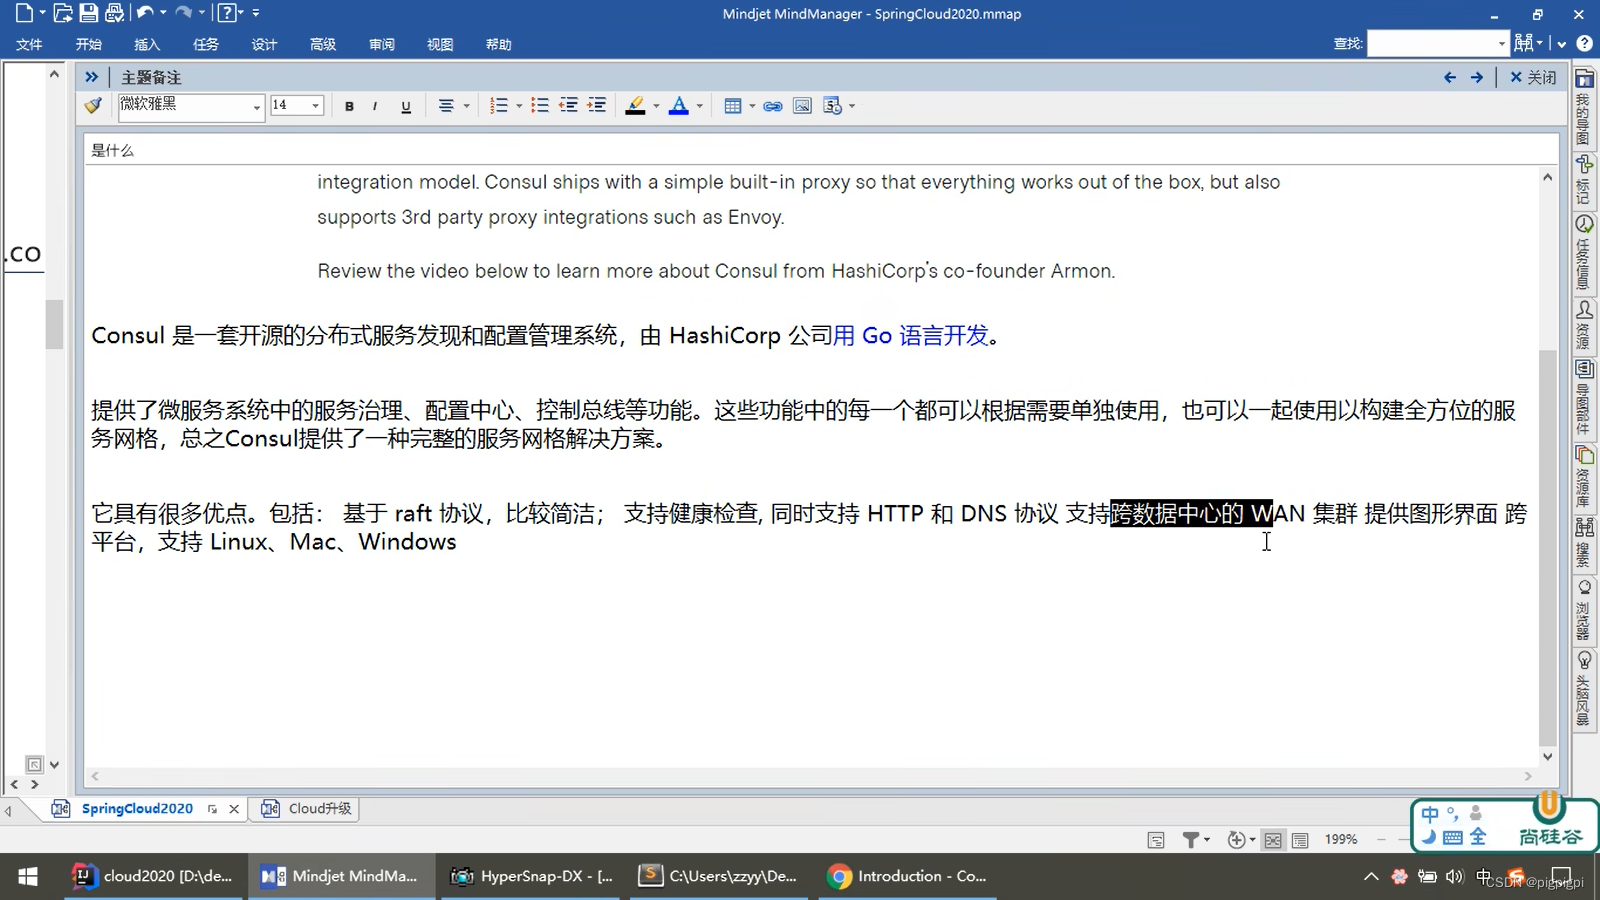Expand the text alignment dropdown arrow
Screen dimensions: 1600x900
click(467, 106)
